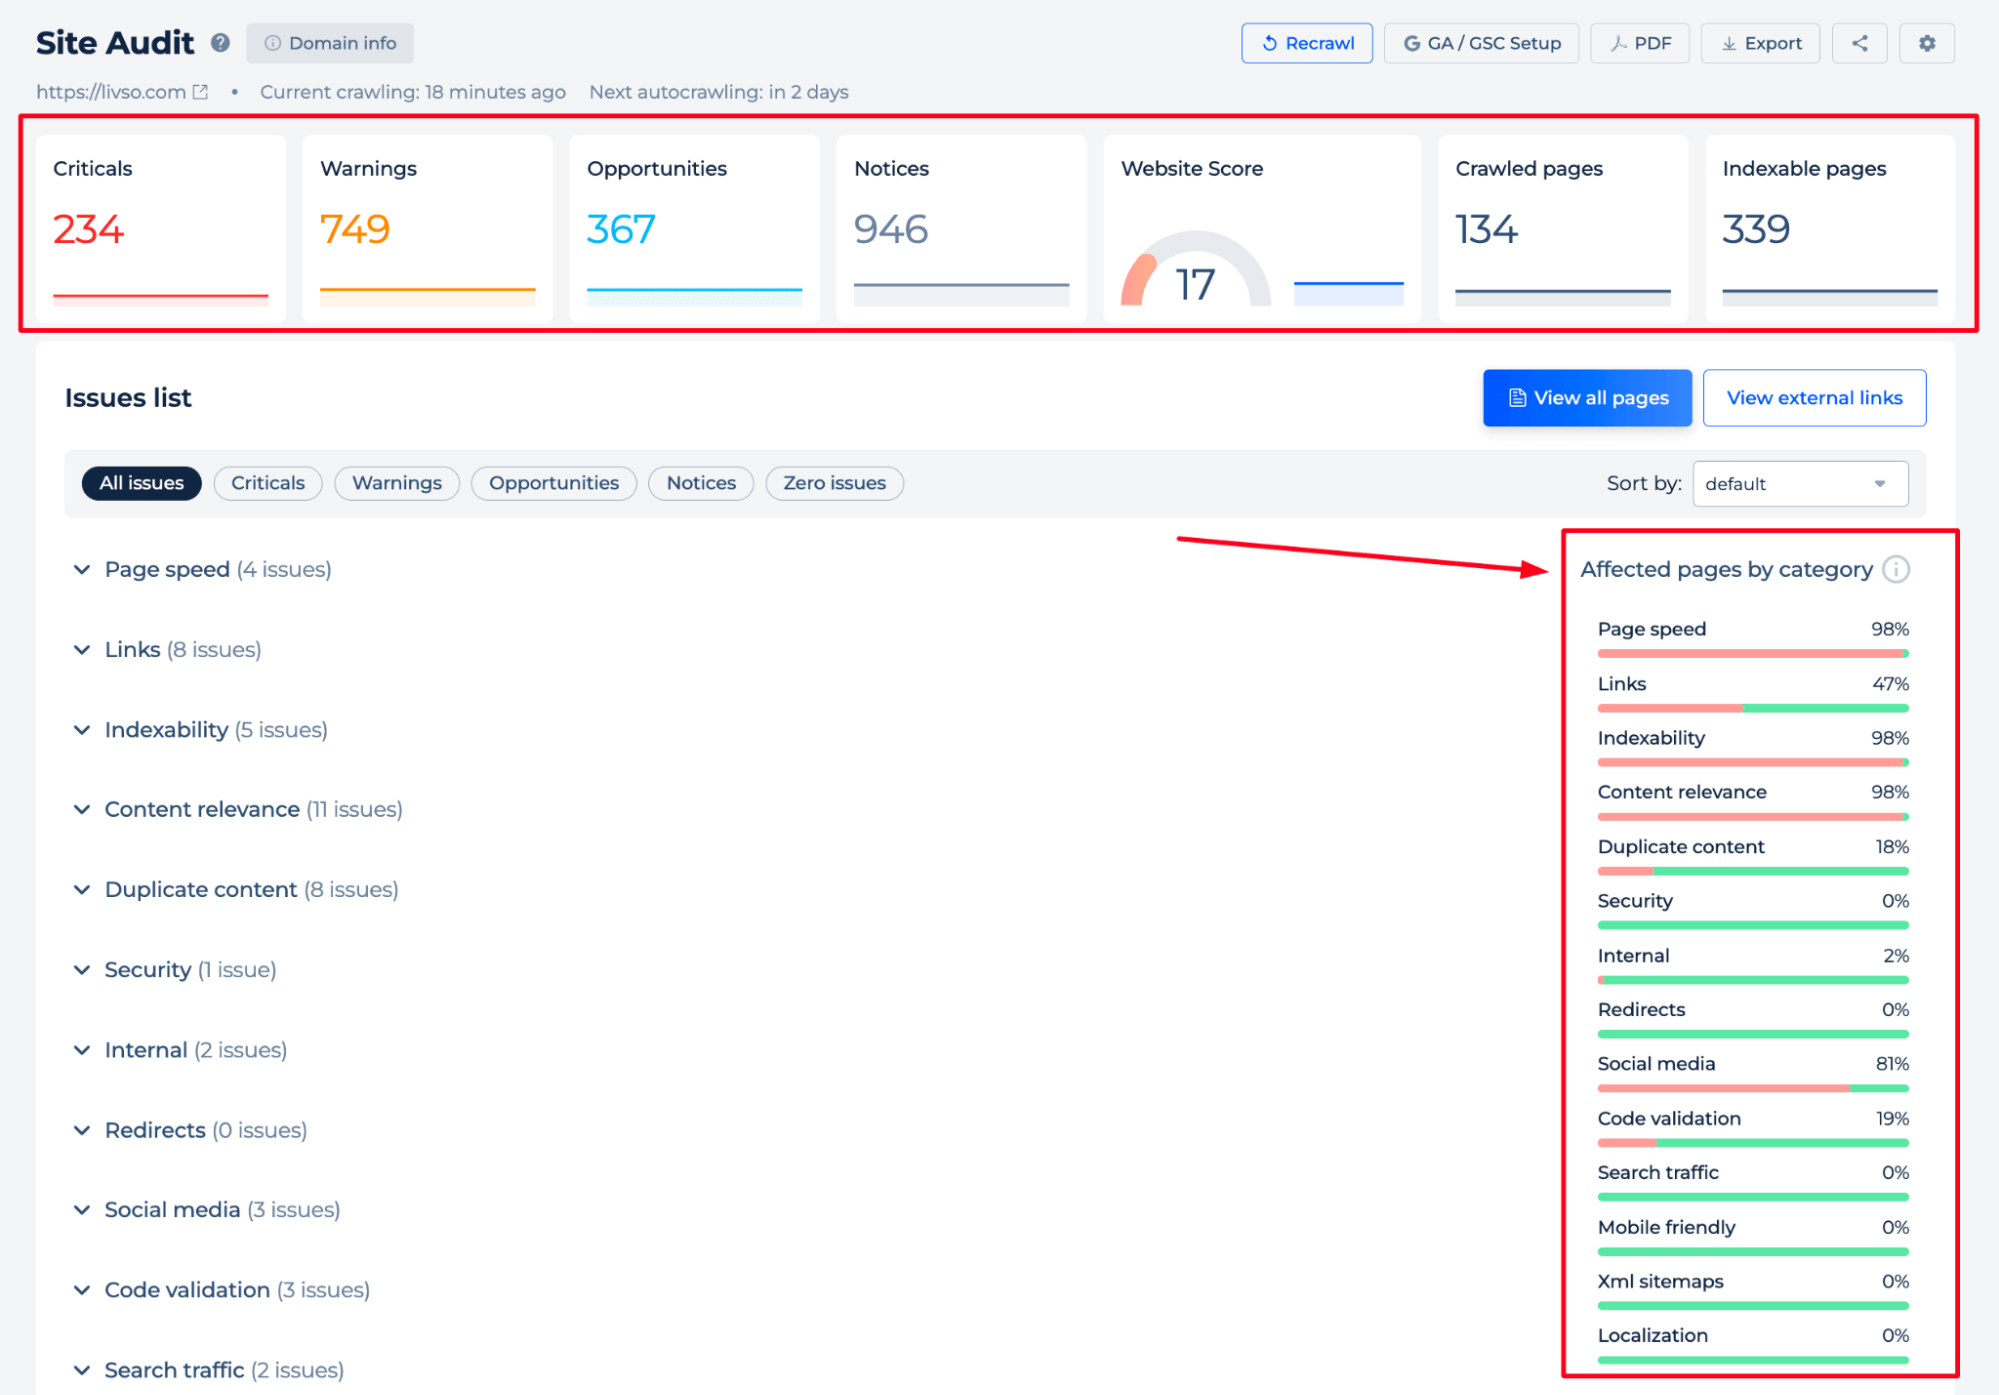Expand the Social media issues group
The width and height of the screenshot is (1999, 1395).
tap(208, 1210)
